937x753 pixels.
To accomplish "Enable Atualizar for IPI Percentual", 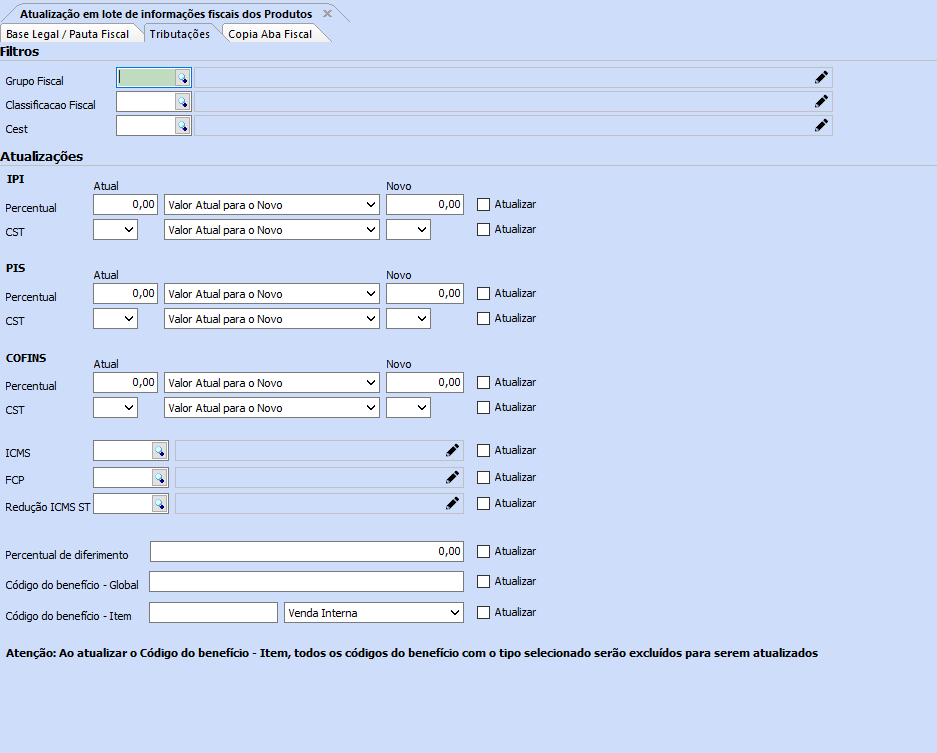I will pyautogui.click(x=483, y=204).
